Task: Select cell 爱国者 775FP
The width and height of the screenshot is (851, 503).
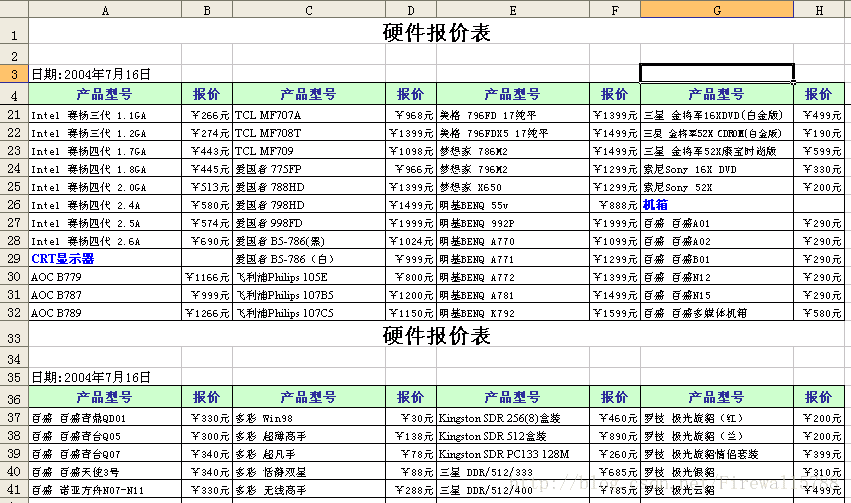Action: (309, 169)
